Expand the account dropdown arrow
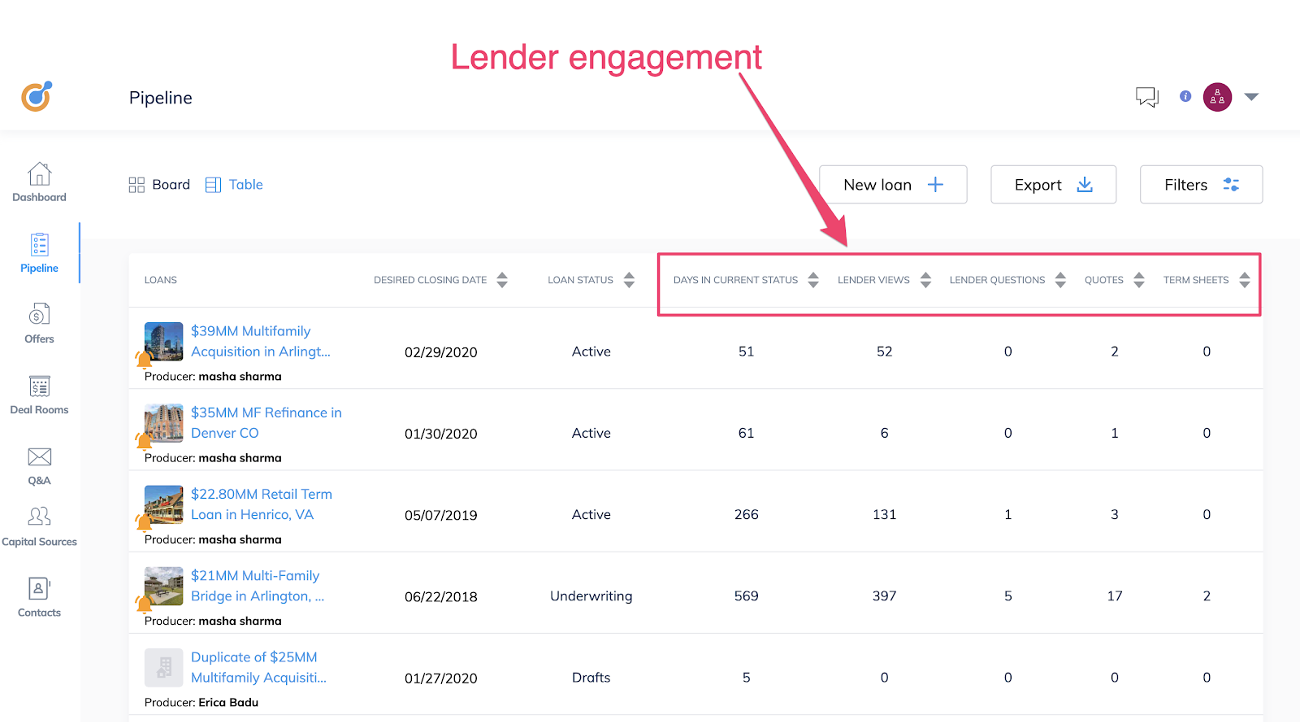Image resolution: width=1300 pixels, height=722 pixels. [1251, 97]
